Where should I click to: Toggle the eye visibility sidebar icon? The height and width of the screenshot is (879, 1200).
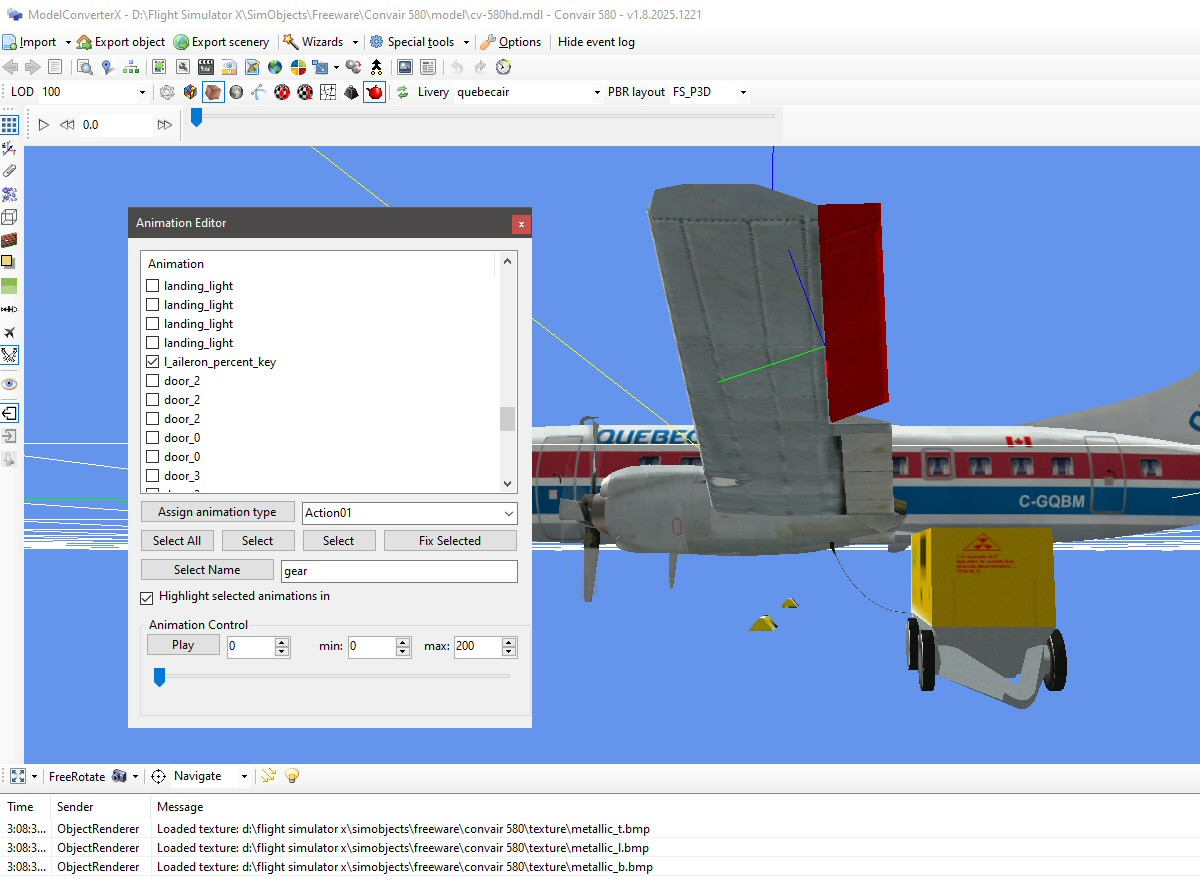coord(9,384)
